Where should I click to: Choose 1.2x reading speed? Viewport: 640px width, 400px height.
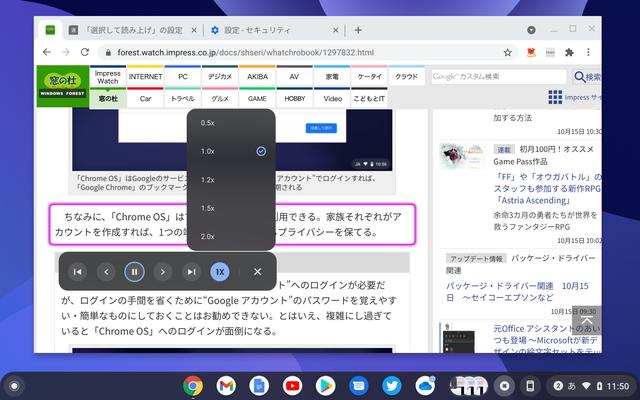click(231, 180)
